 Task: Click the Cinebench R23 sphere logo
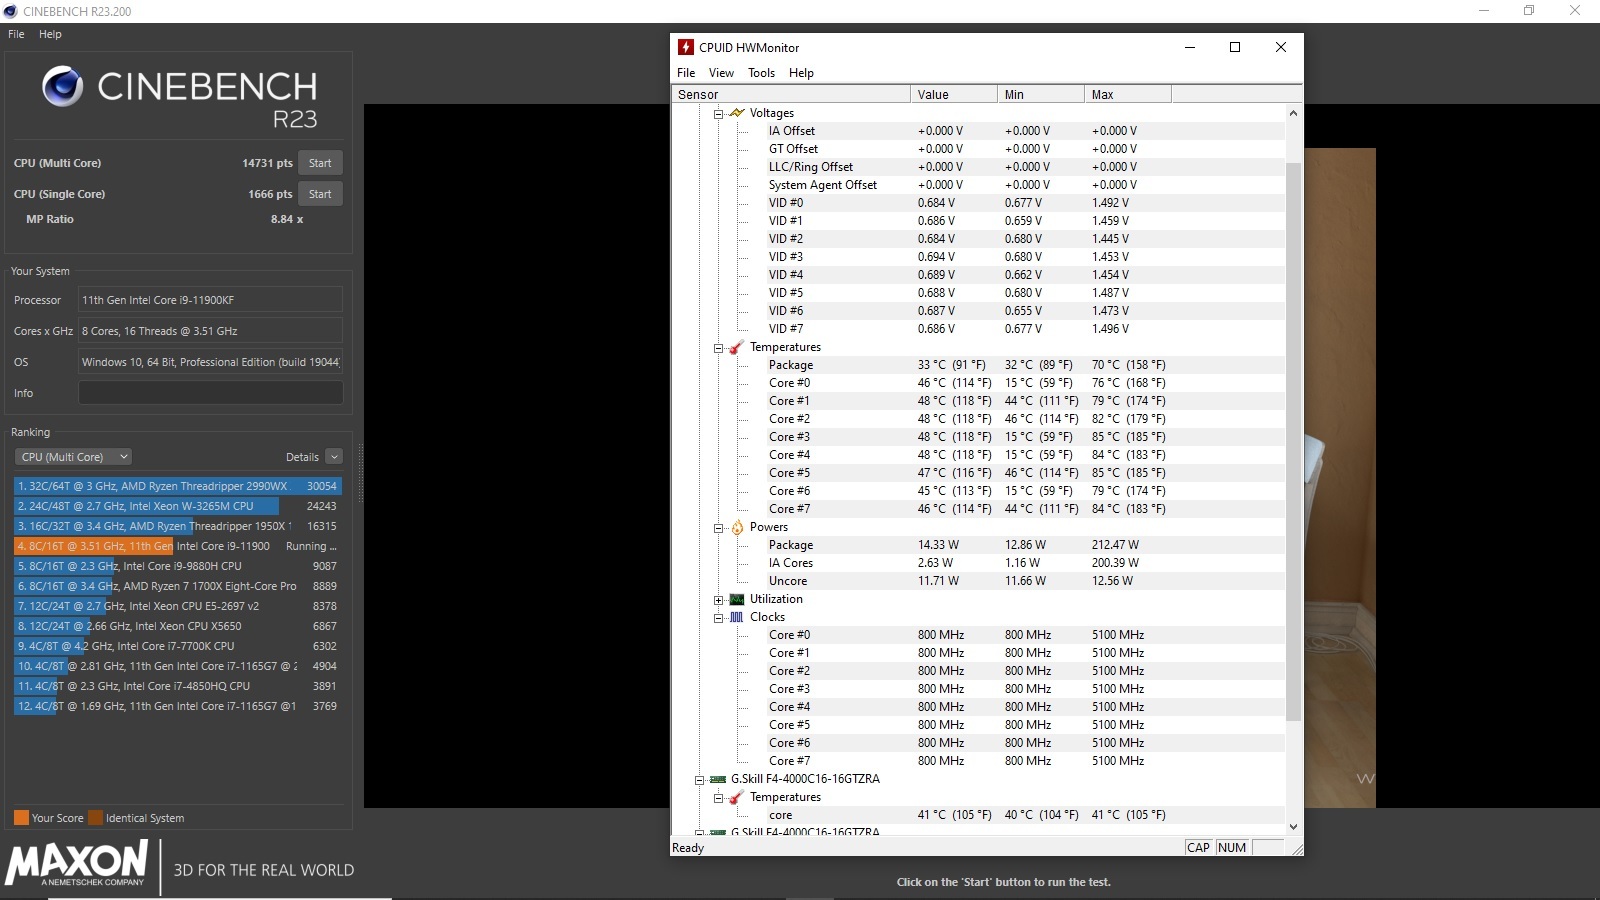pos(62,87)
